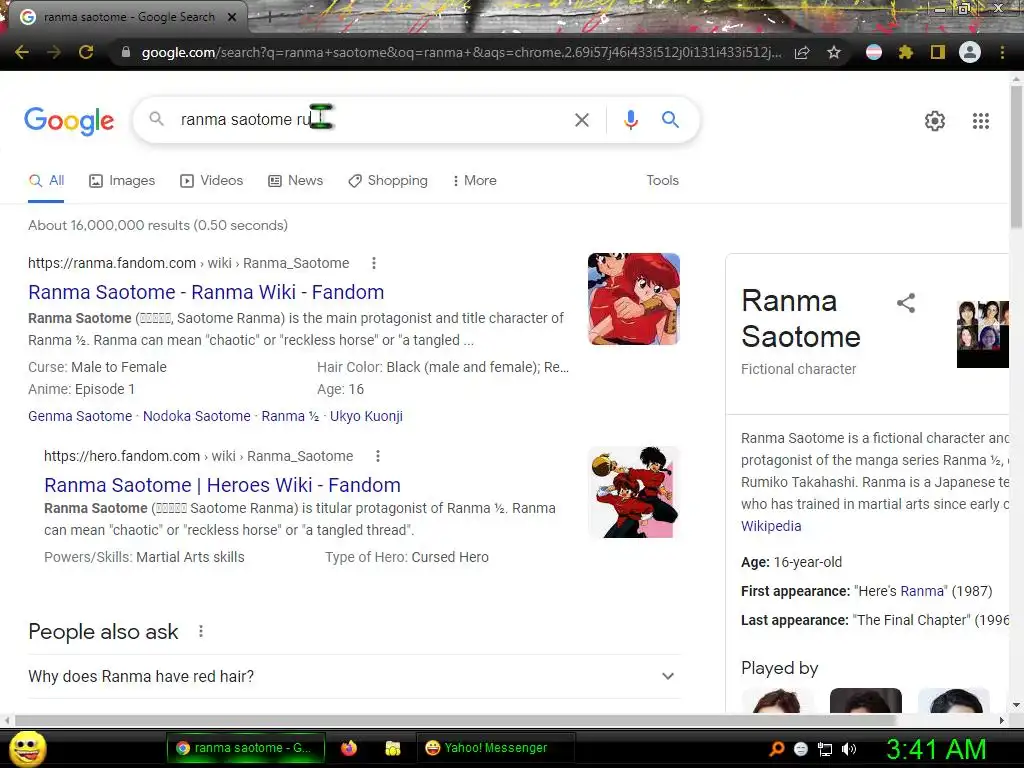
Task: Open the Google apps grid
Action: click(x=981, y=121)
